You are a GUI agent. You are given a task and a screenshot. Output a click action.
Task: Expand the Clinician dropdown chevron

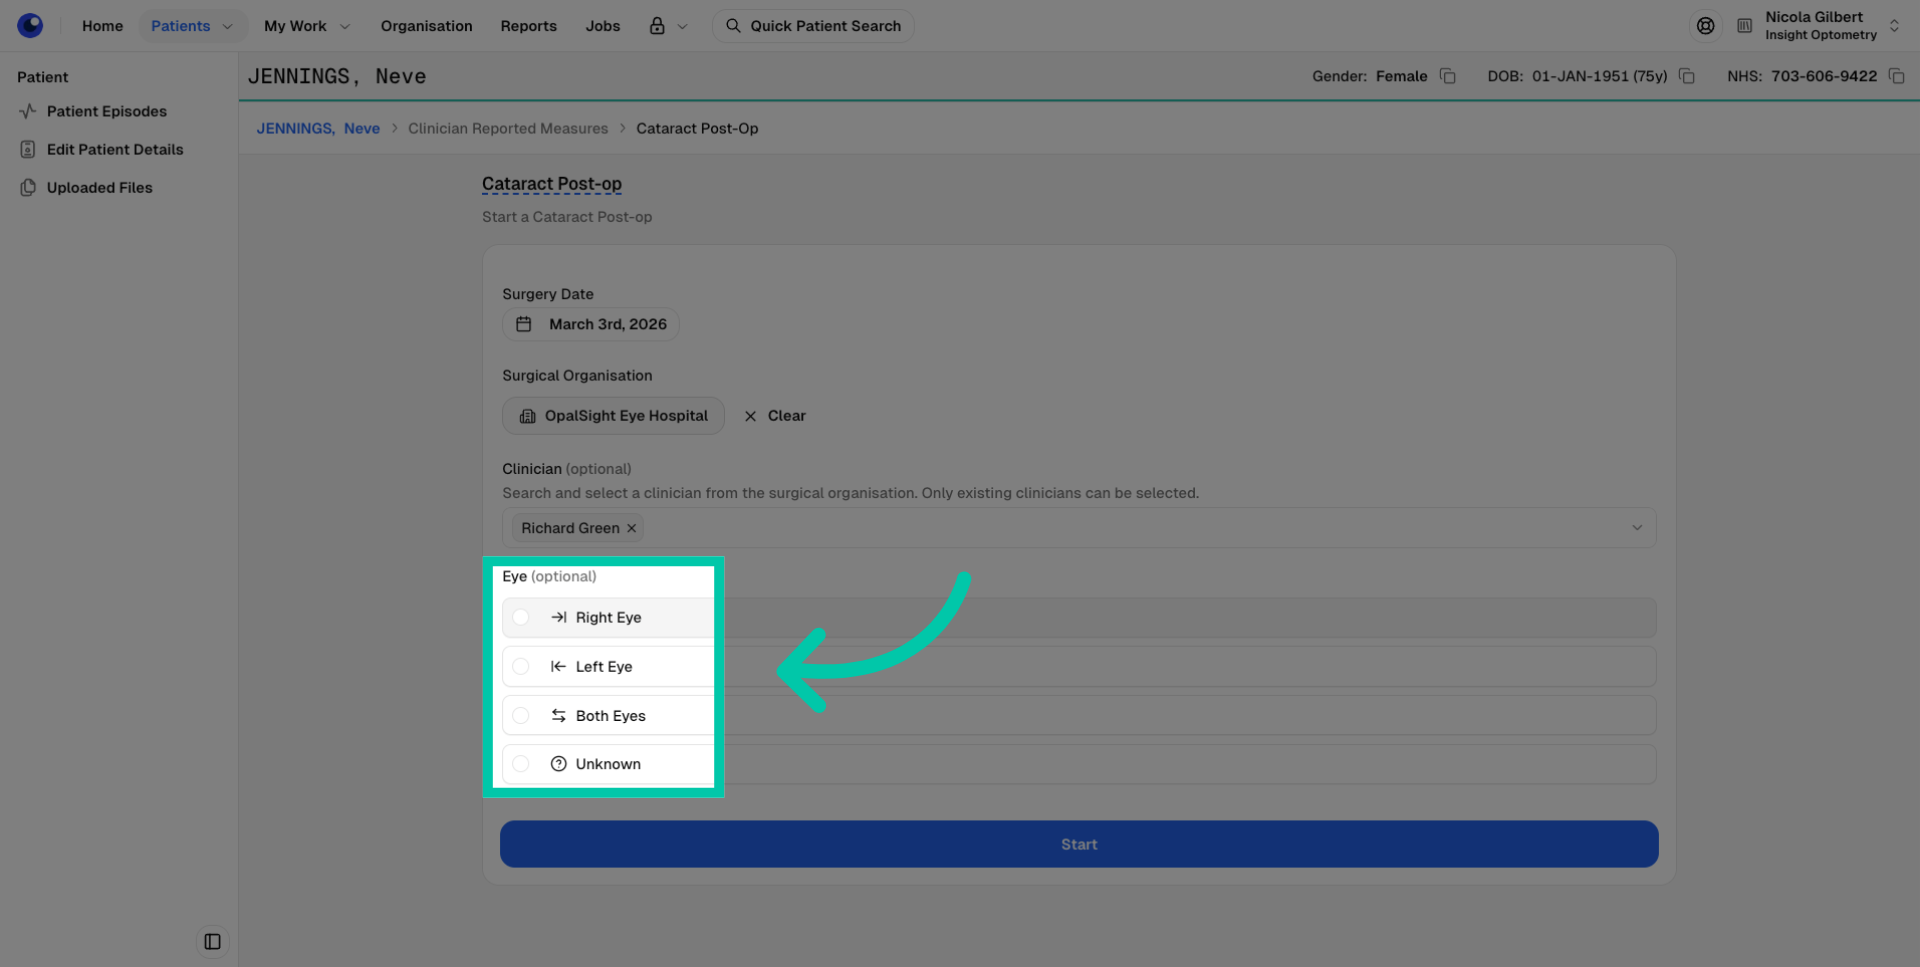pos(1637,528)
